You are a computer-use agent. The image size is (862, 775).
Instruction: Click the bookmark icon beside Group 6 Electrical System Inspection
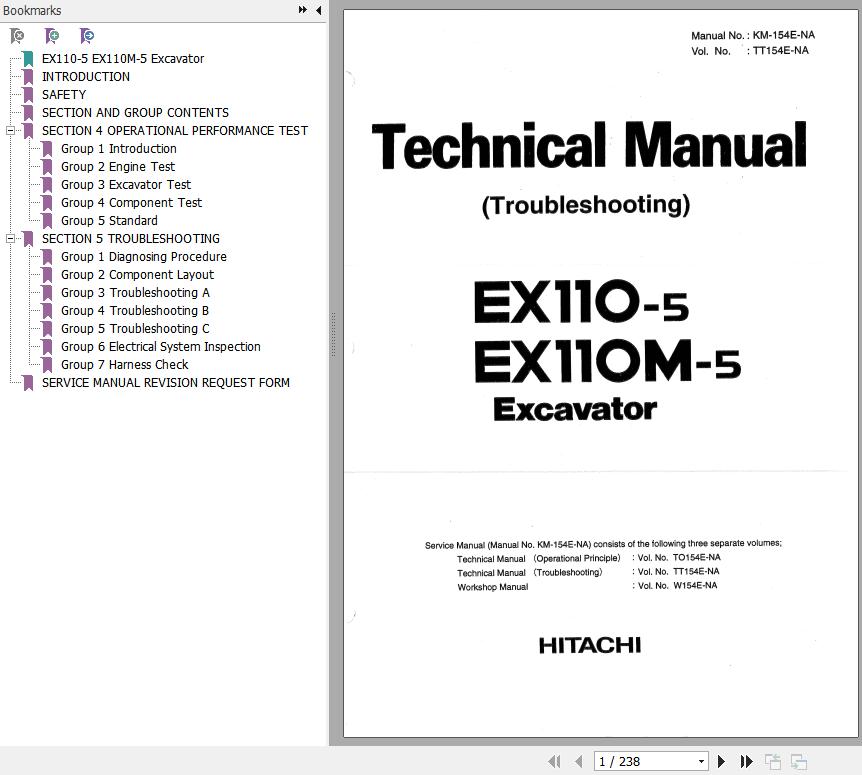(47, 347)
